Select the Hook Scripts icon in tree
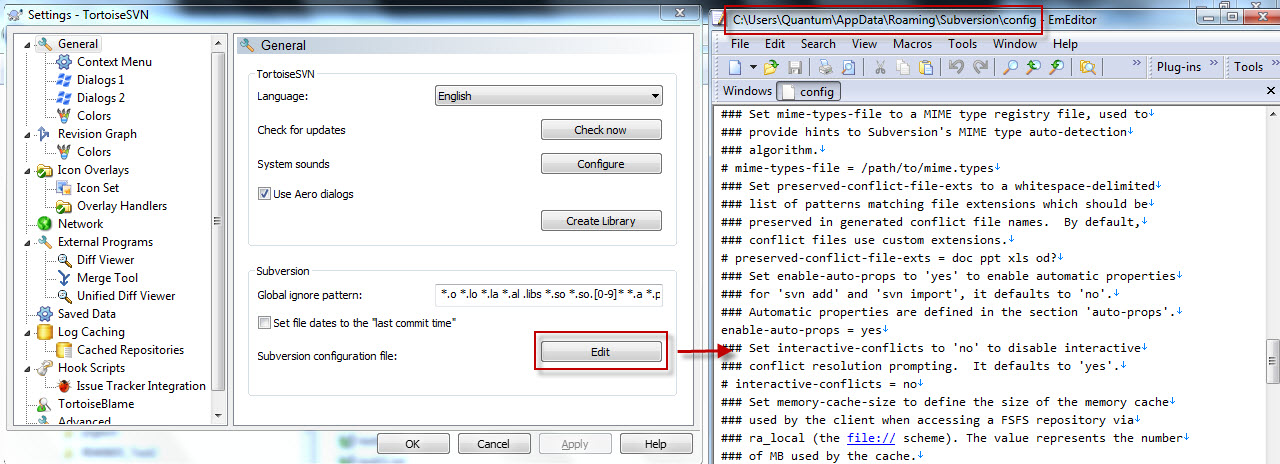The height and width of the screenshot is (464, 1280). 44,368
